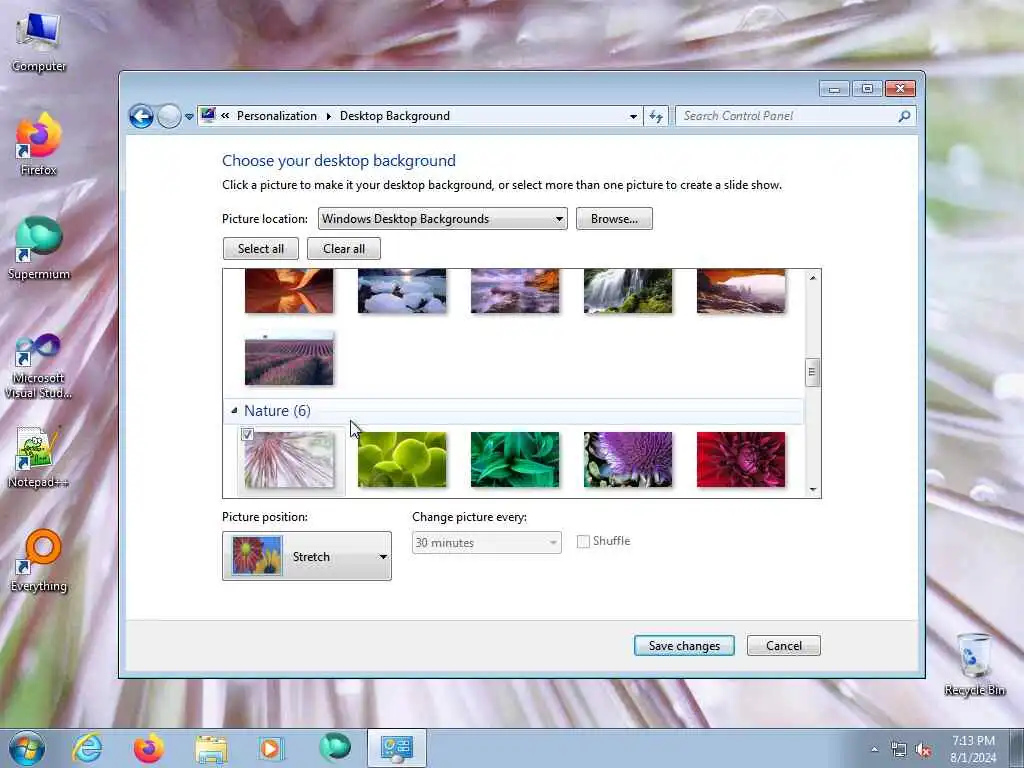Click the double-chevron breadcrumb overflow
Image resolution: width=1024 pixels, height=768 pixels.
(225, 116)
